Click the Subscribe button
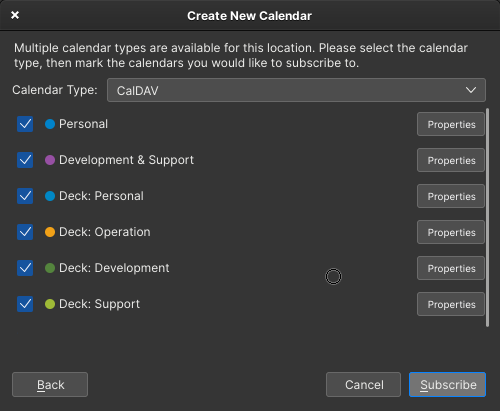The width and height of the screenshot is (500, 411). click(448, 385)
